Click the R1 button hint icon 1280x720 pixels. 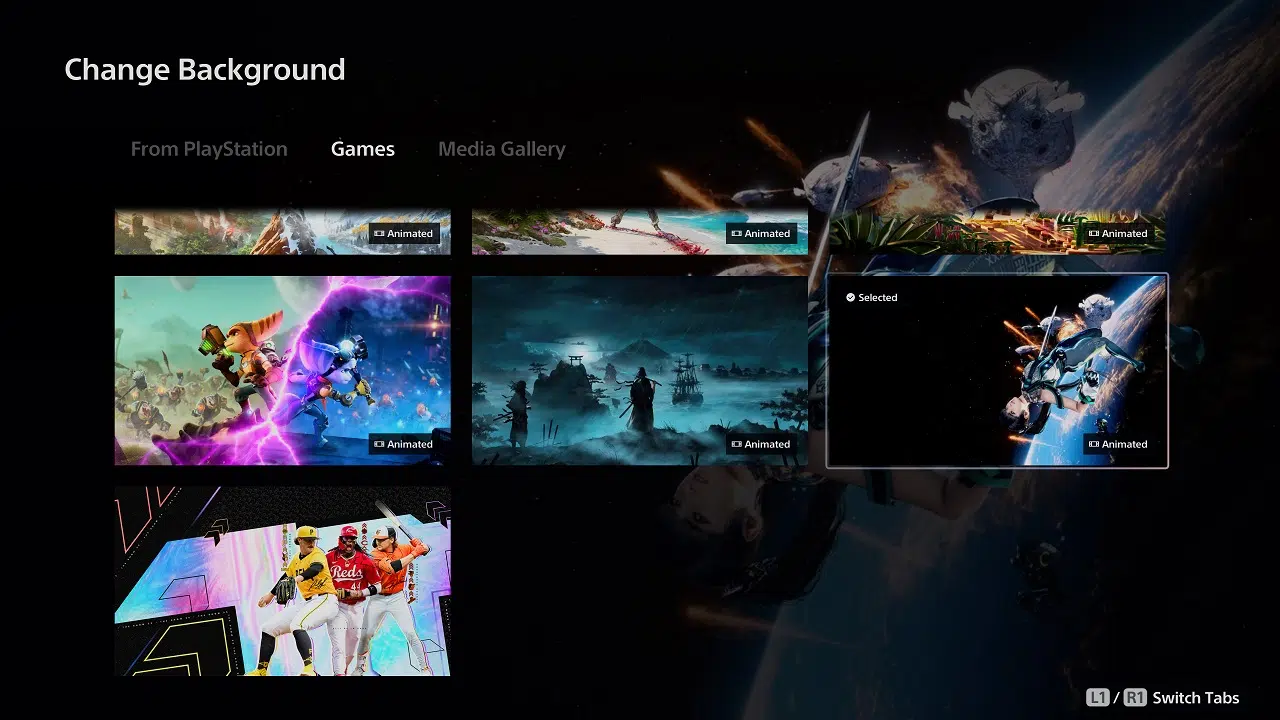click(x=1135, y=698)
